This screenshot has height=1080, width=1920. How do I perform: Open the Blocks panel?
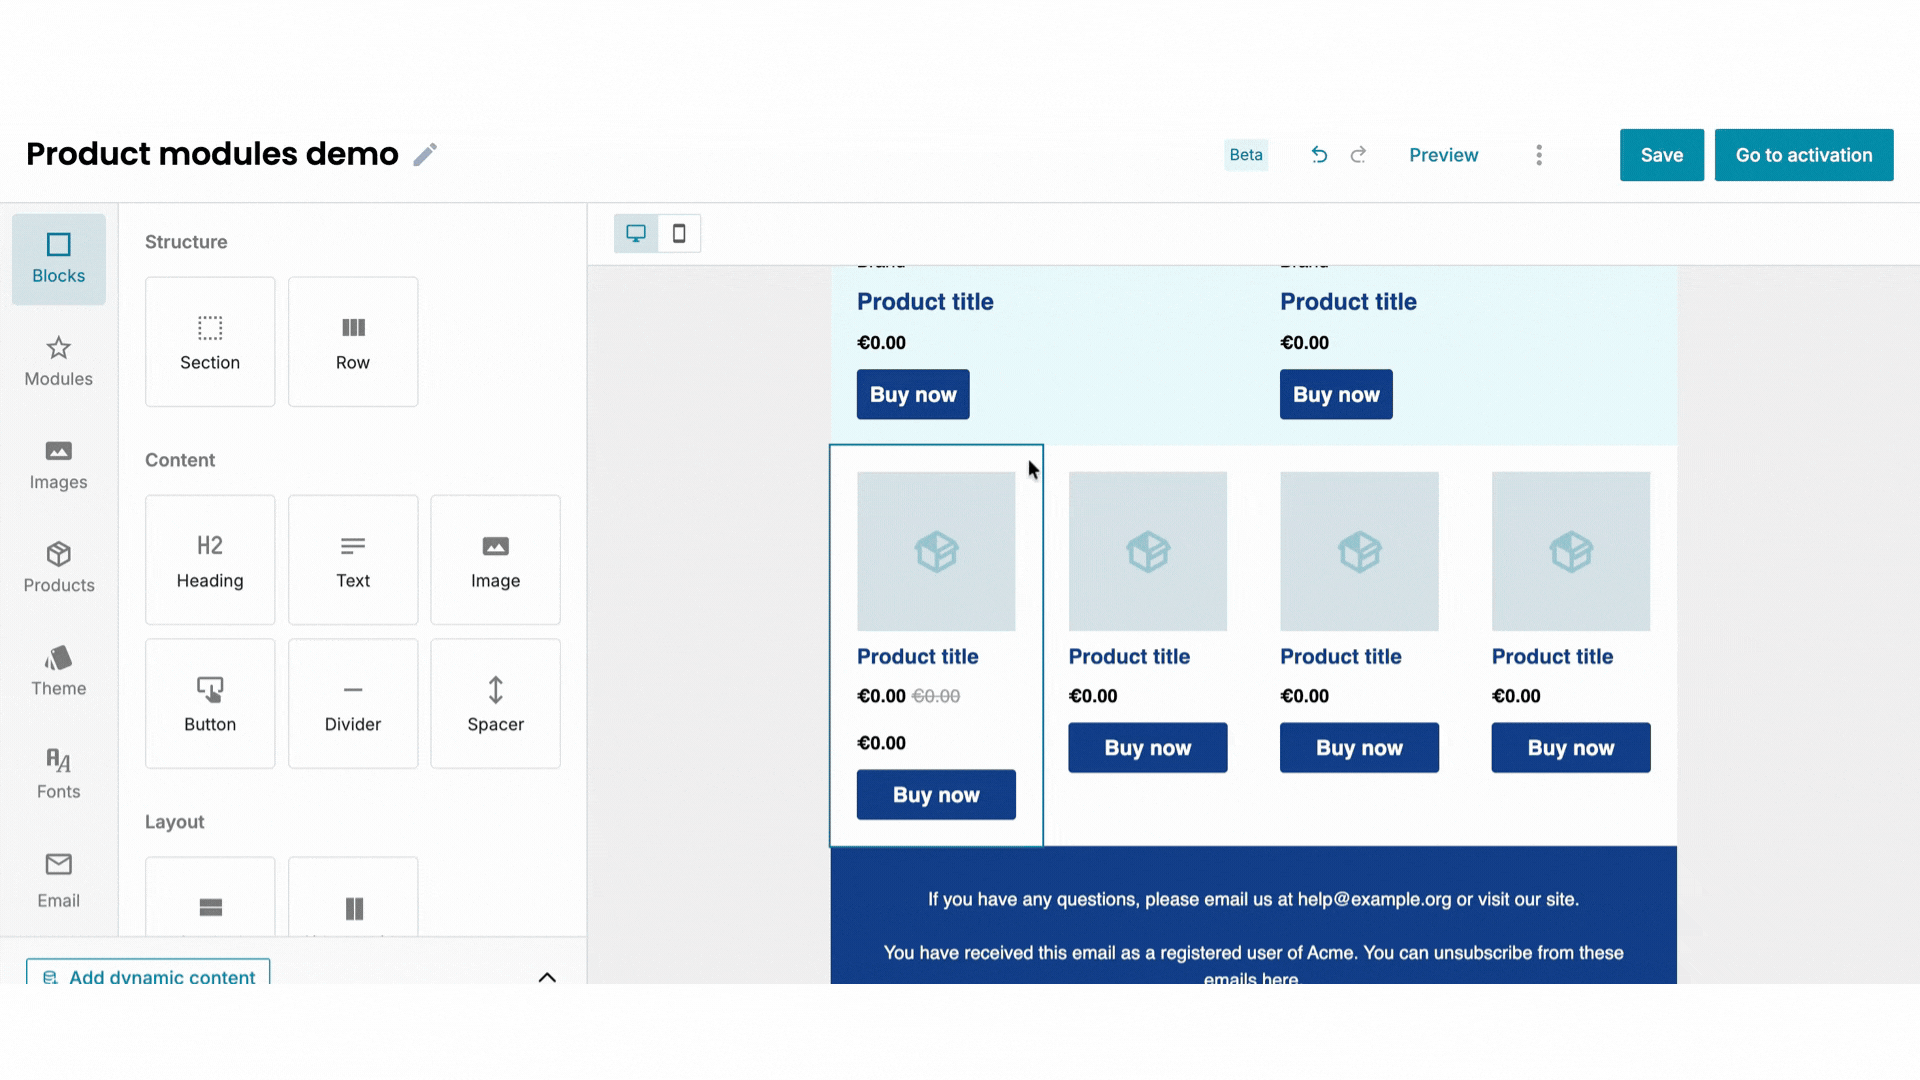pyautogui.click(x=58, y=258)
